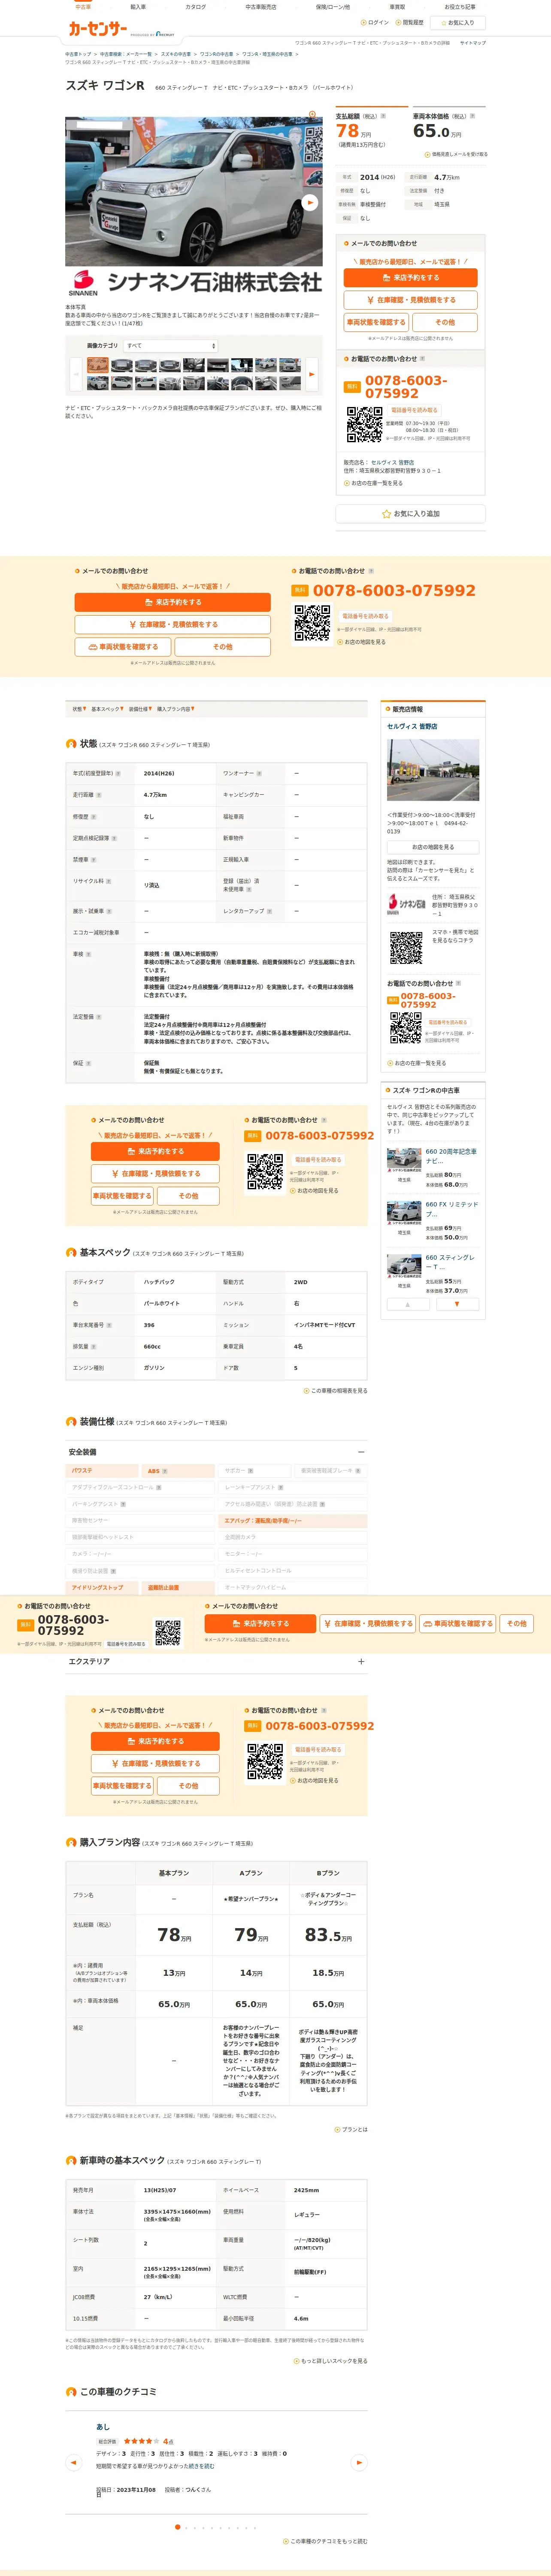551x2576 pixels.
Task: Click 価格見直しメールを受け取る link
Action: point(457,154)
